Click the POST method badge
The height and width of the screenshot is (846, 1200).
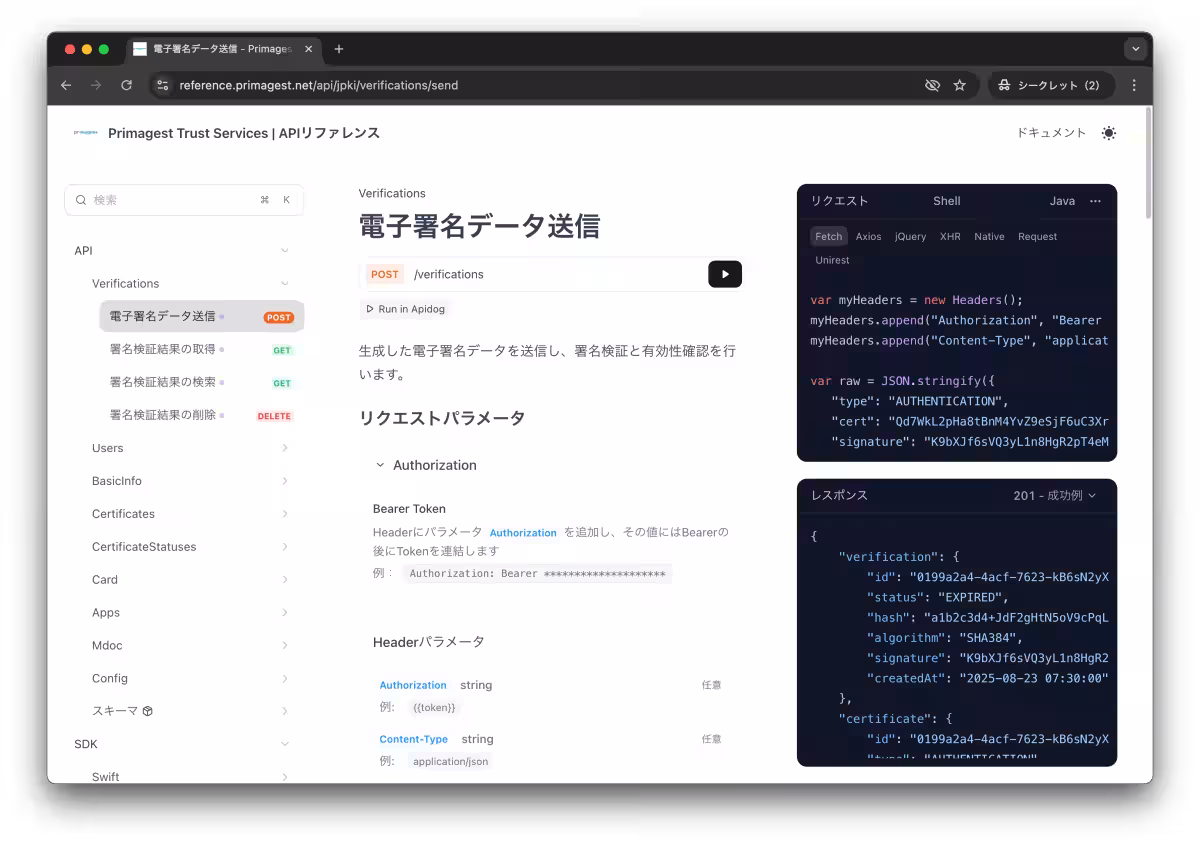(x=385, y=274)
